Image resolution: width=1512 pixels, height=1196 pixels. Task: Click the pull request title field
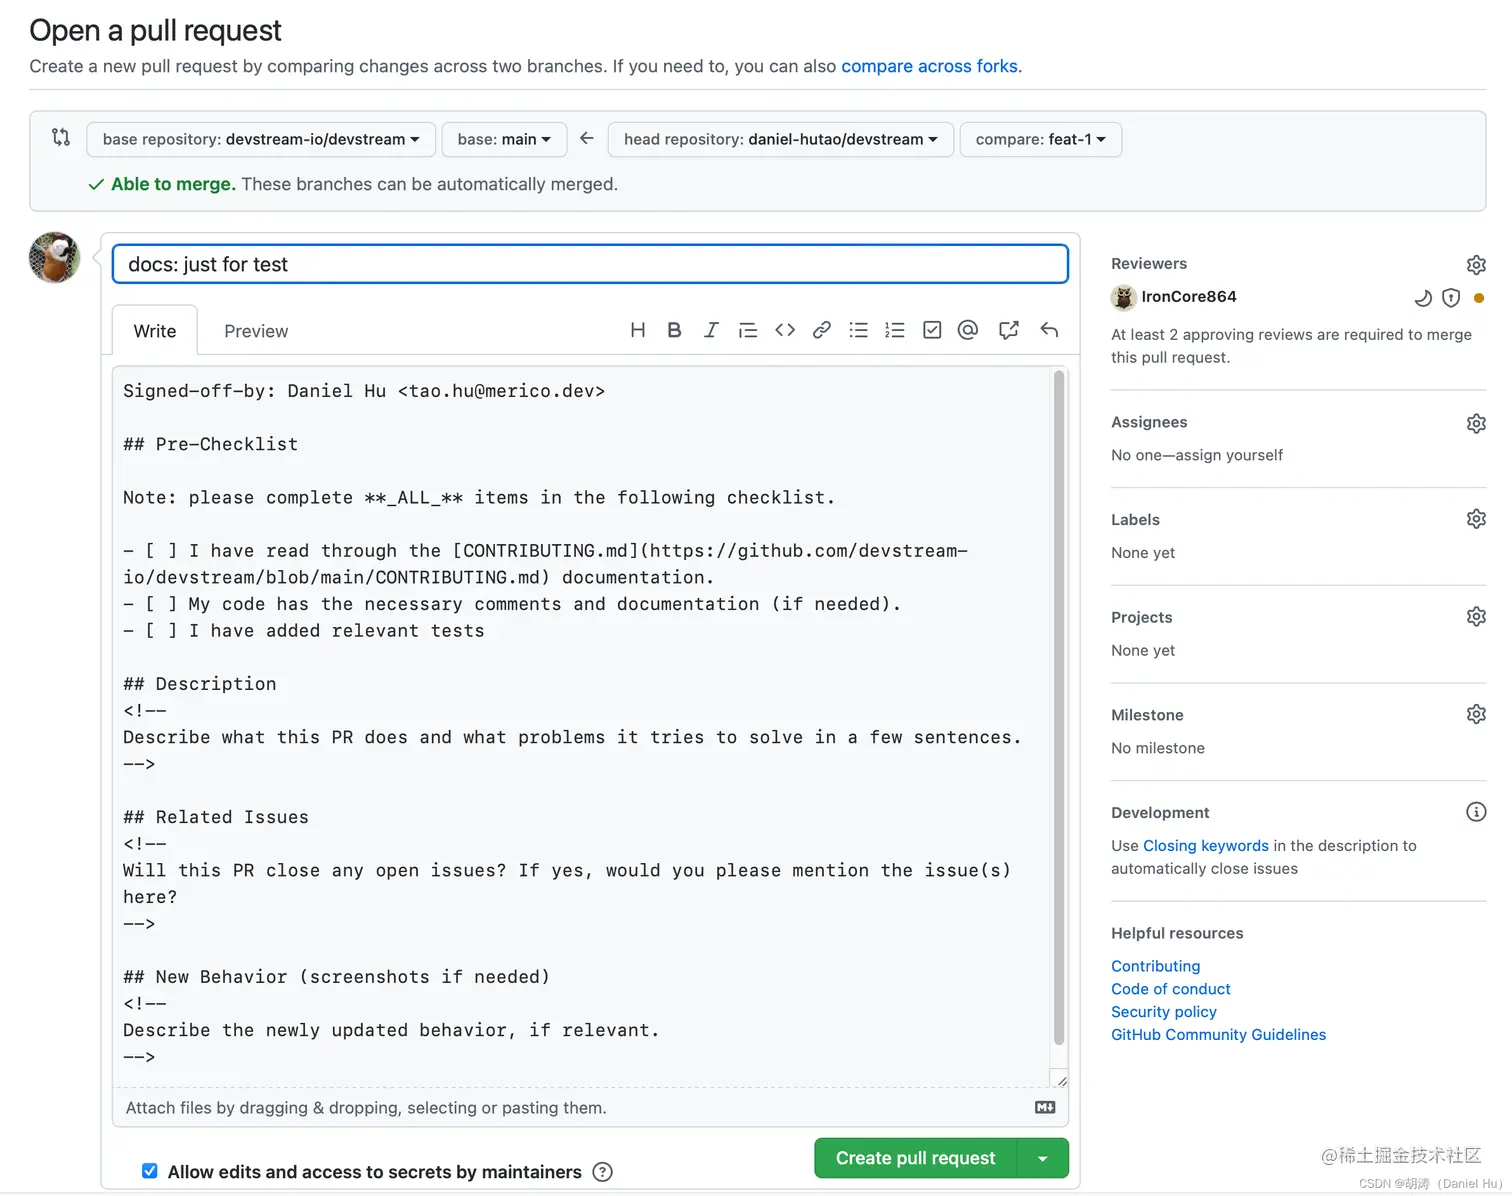[x=590, y=264]
